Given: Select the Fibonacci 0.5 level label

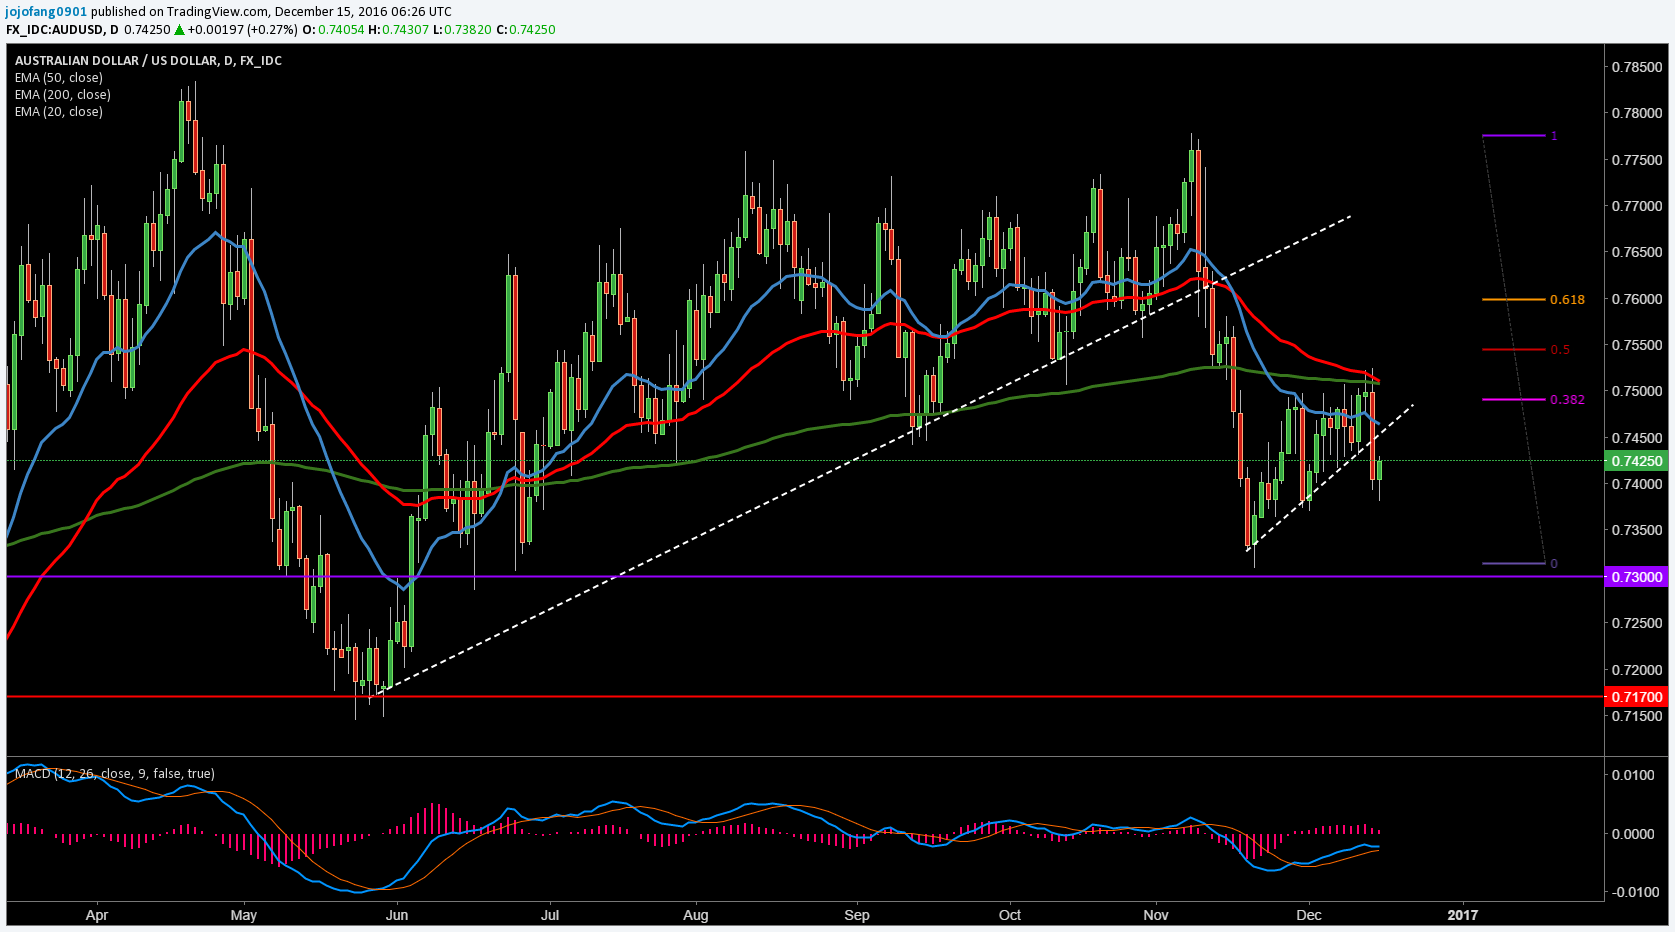Looking at the screenshot, I should coord(1560,350).
